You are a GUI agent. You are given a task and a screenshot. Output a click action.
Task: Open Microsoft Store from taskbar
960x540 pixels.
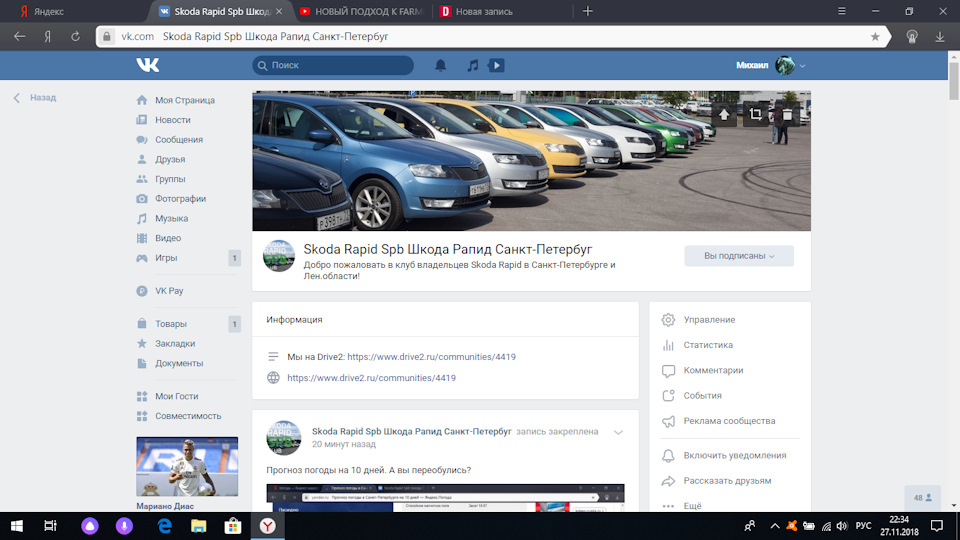233,526
